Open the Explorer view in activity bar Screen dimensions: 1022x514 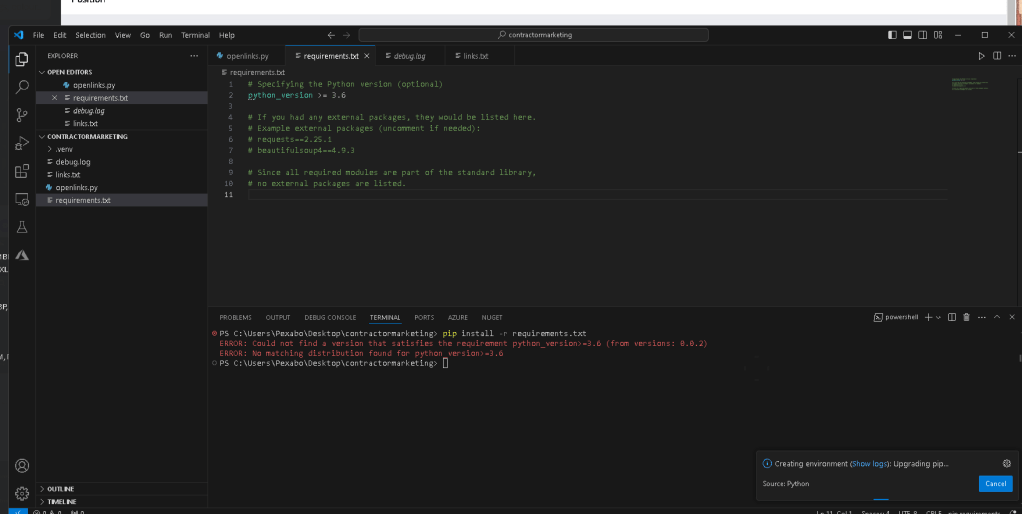click(x=22, y=59)
